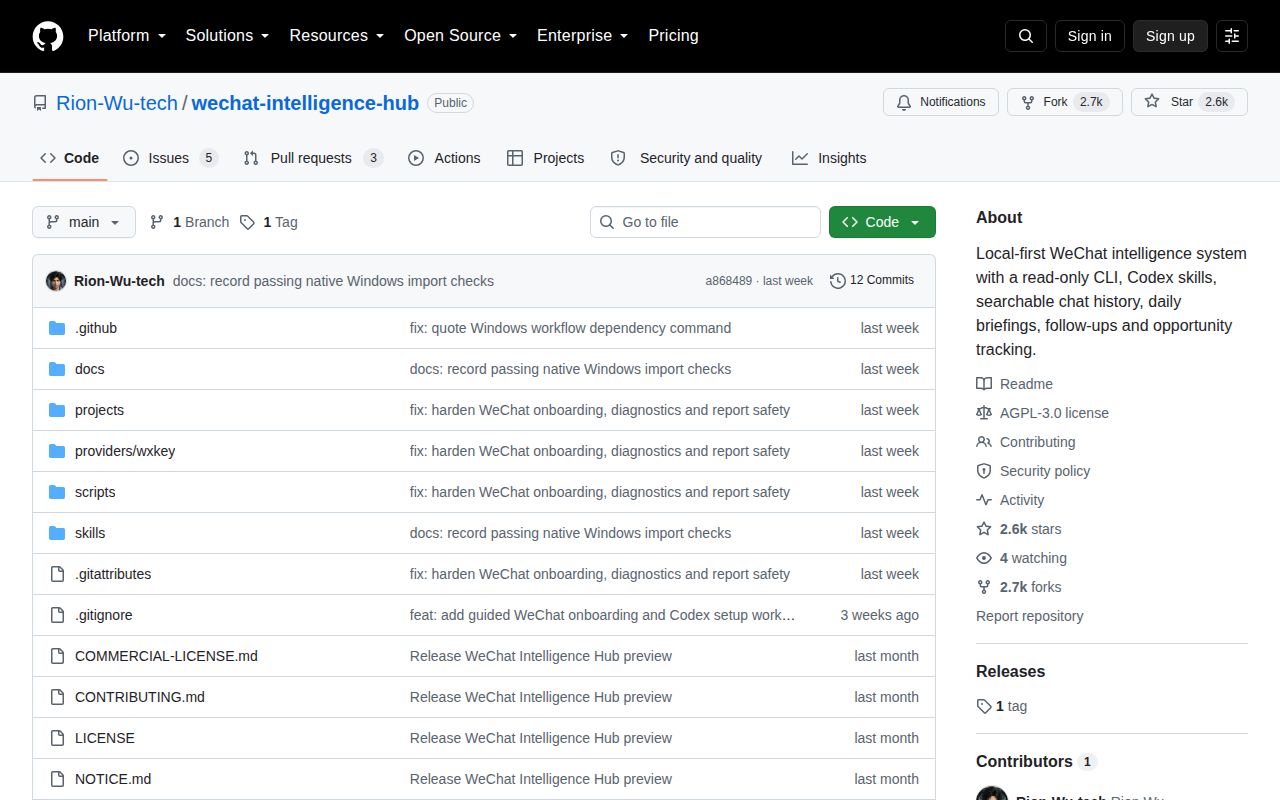Image resolution: width=1280 pixels, height=800 pixels.
Task: Open the .gitignore file name
Action: pyautogui.click(x=104, y=615)
